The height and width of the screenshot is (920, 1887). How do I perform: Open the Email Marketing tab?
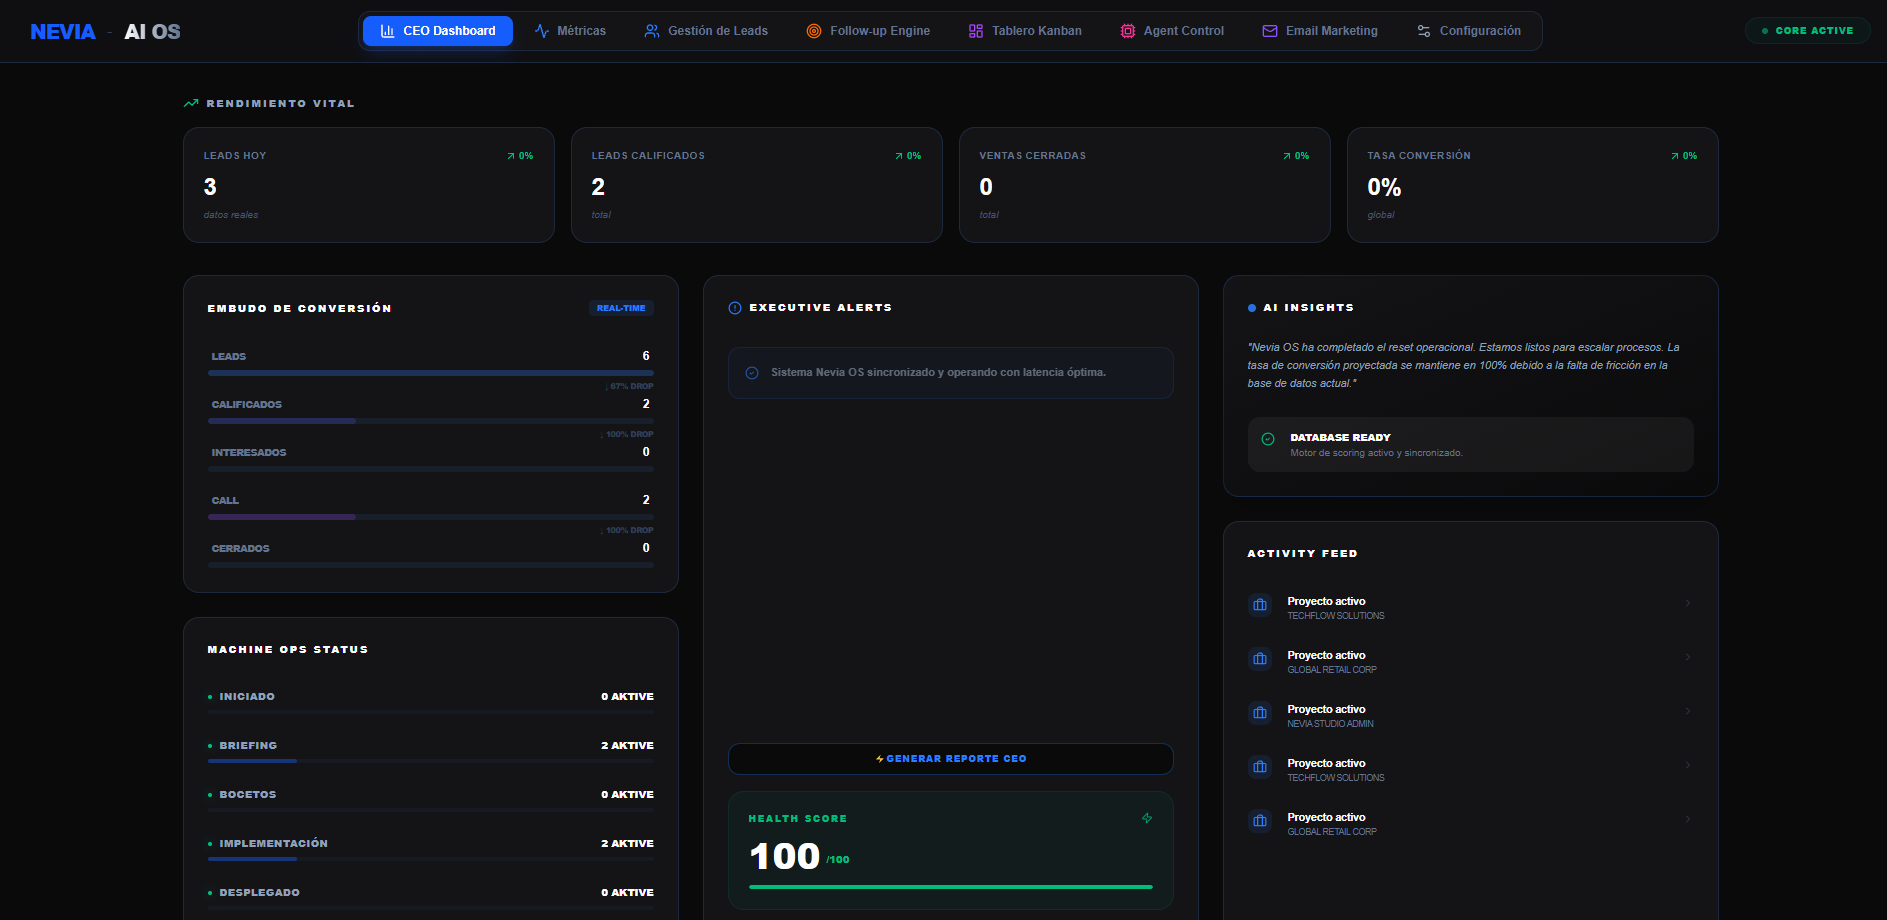coord(1320,31)
